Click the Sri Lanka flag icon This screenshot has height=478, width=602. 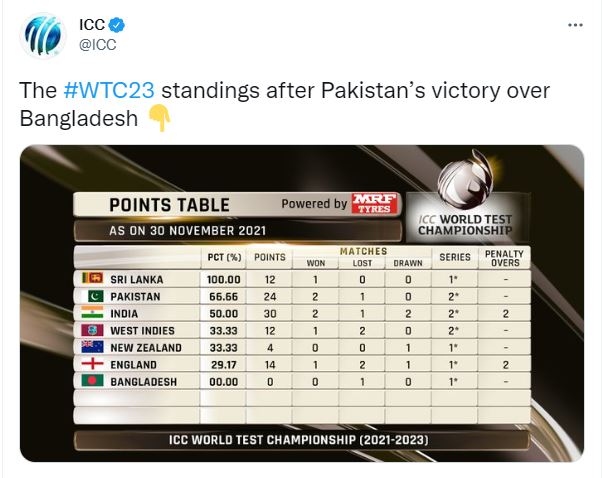(x=93, y=278)
